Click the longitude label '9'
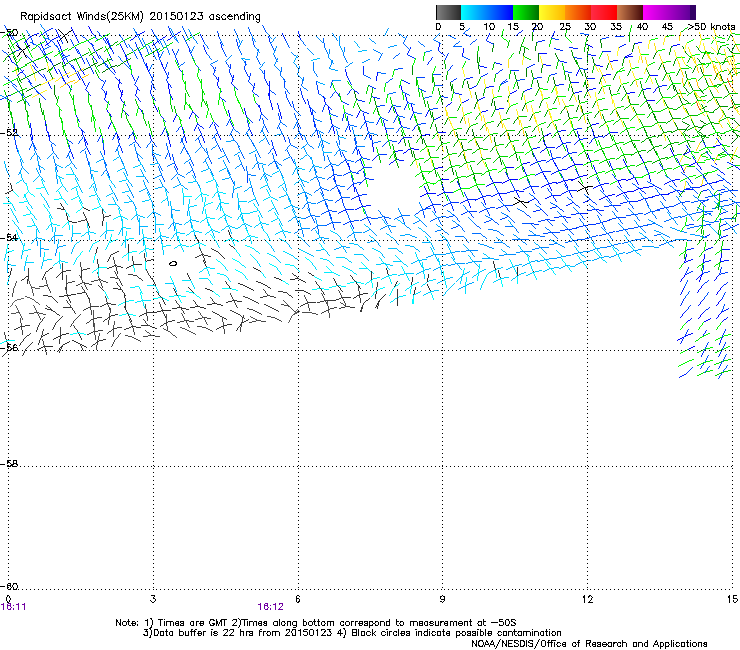 tap(442, 599)
